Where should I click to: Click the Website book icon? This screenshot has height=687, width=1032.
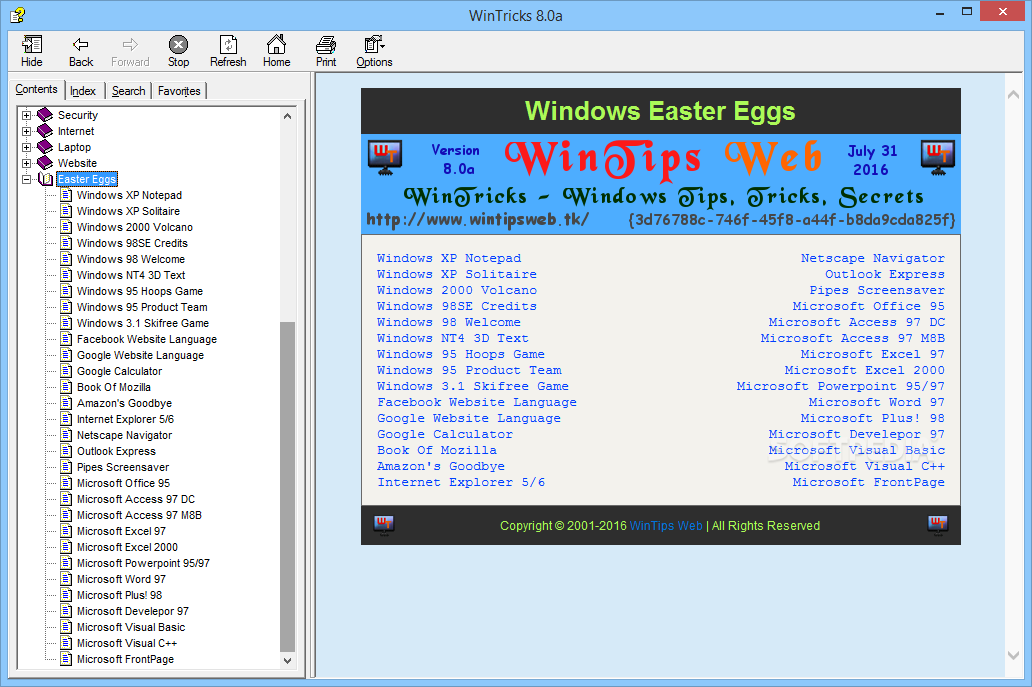coord(45,163)
